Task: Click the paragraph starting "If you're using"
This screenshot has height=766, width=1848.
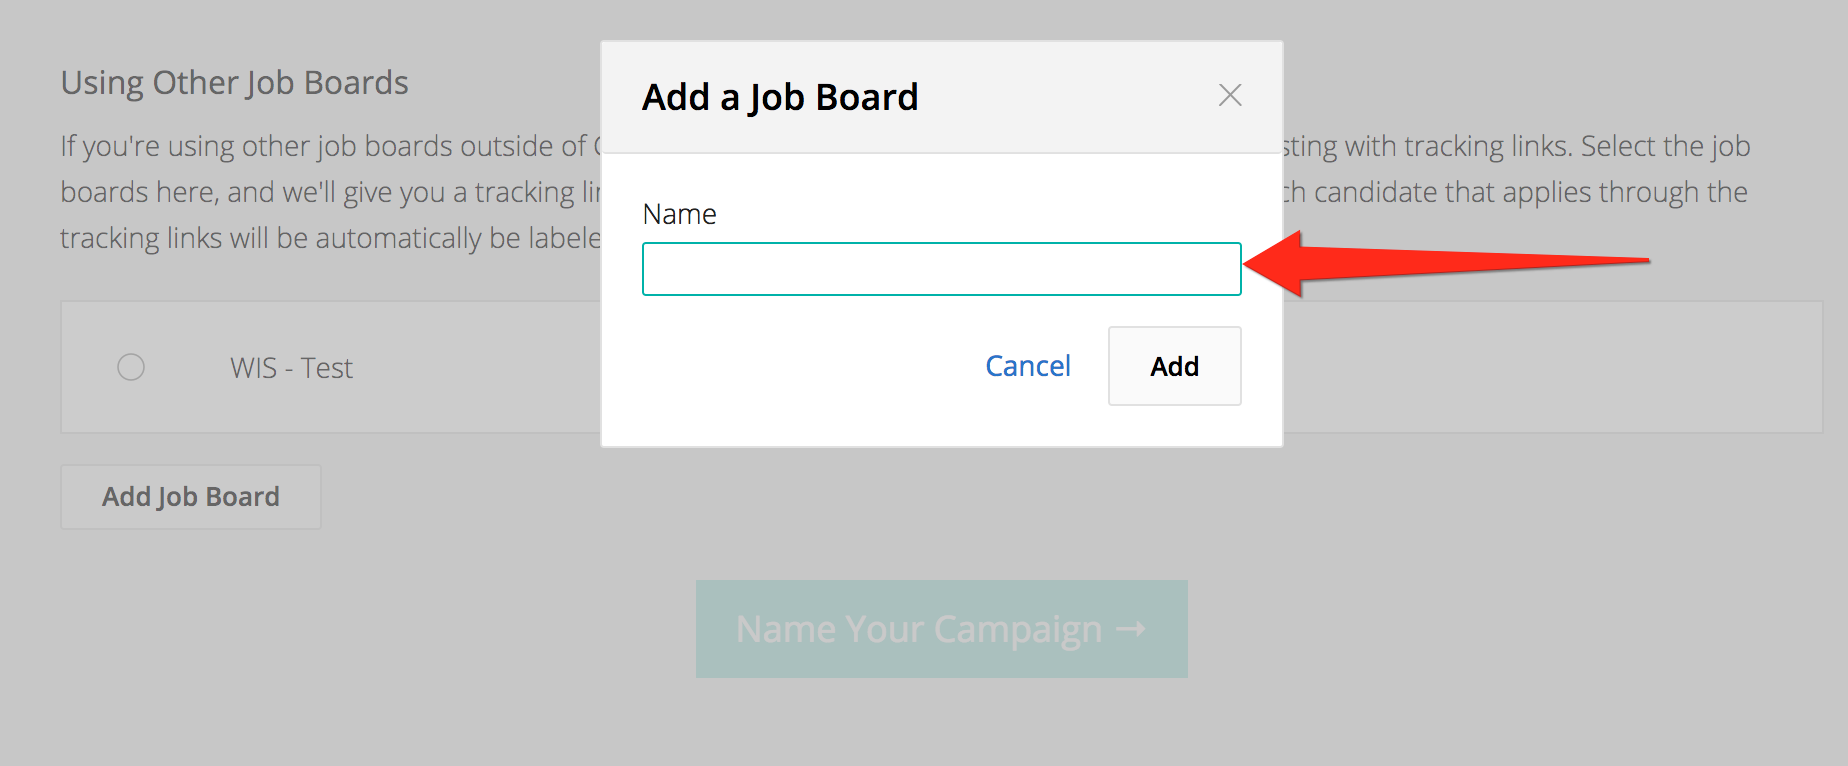Action: (320, 146)
